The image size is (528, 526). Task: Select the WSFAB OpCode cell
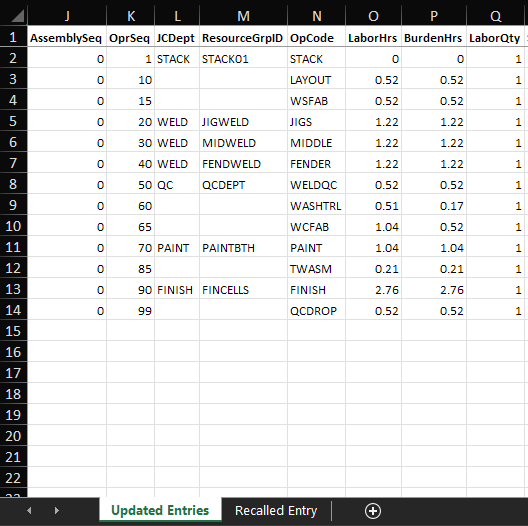(x=317, y=100)
